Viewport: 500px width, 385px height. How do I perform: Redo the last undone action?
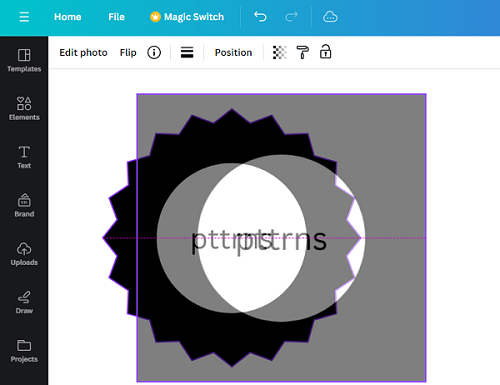click(x=291, y=16)
